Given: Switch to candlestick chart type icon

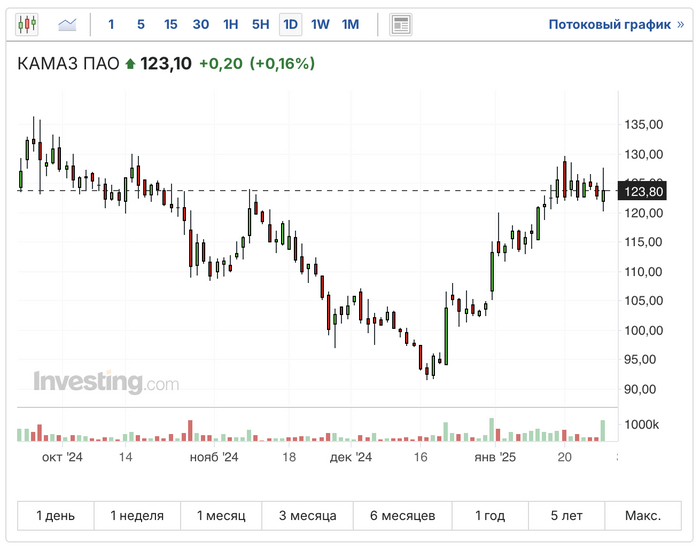Looking at the screenshot, I should (x=27, y=24).
